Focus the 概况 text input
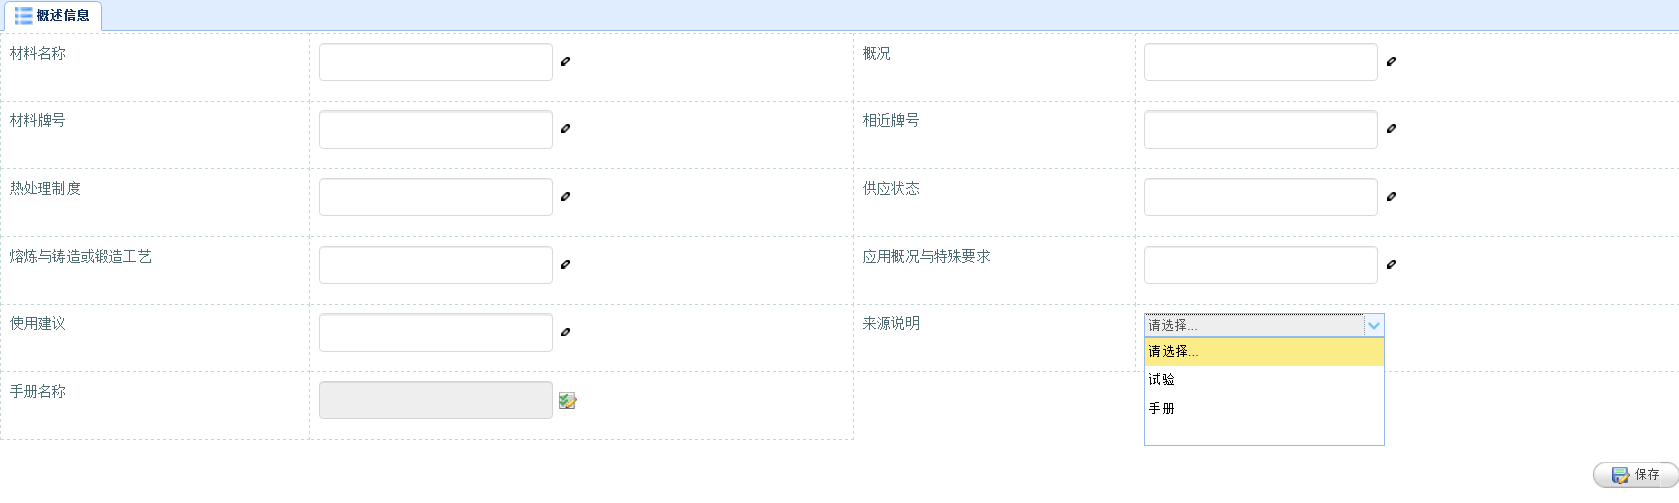1679x503 pixels. click(x=1261, y=62)
